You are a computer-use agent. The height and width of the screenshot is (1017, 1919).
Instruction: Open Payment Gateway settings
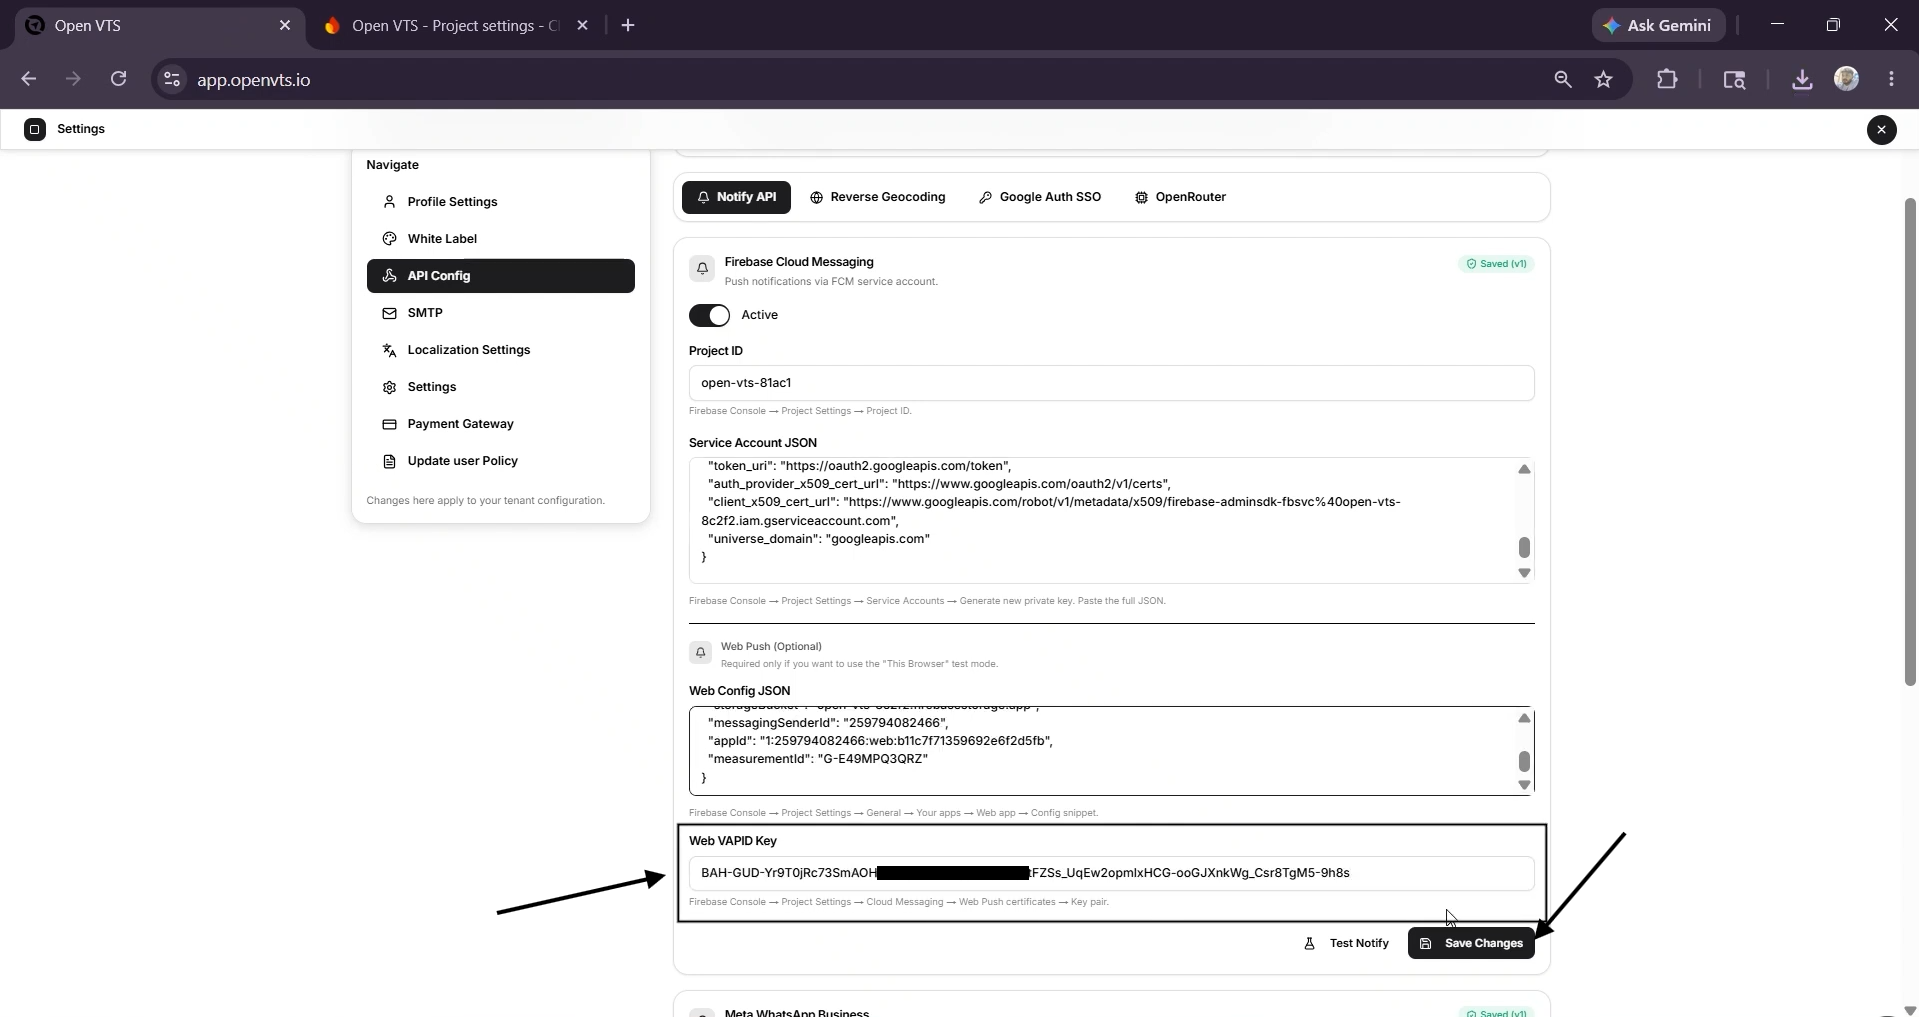[500, 424]
